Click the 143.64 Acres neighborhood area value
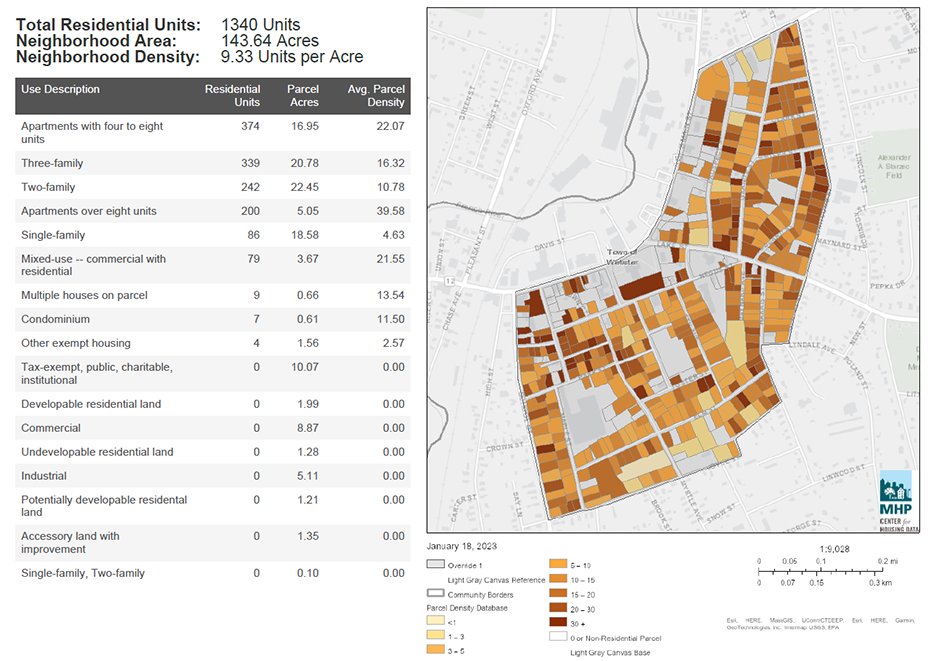The width and height of the screenshot is (936, 661). point(270,41)
